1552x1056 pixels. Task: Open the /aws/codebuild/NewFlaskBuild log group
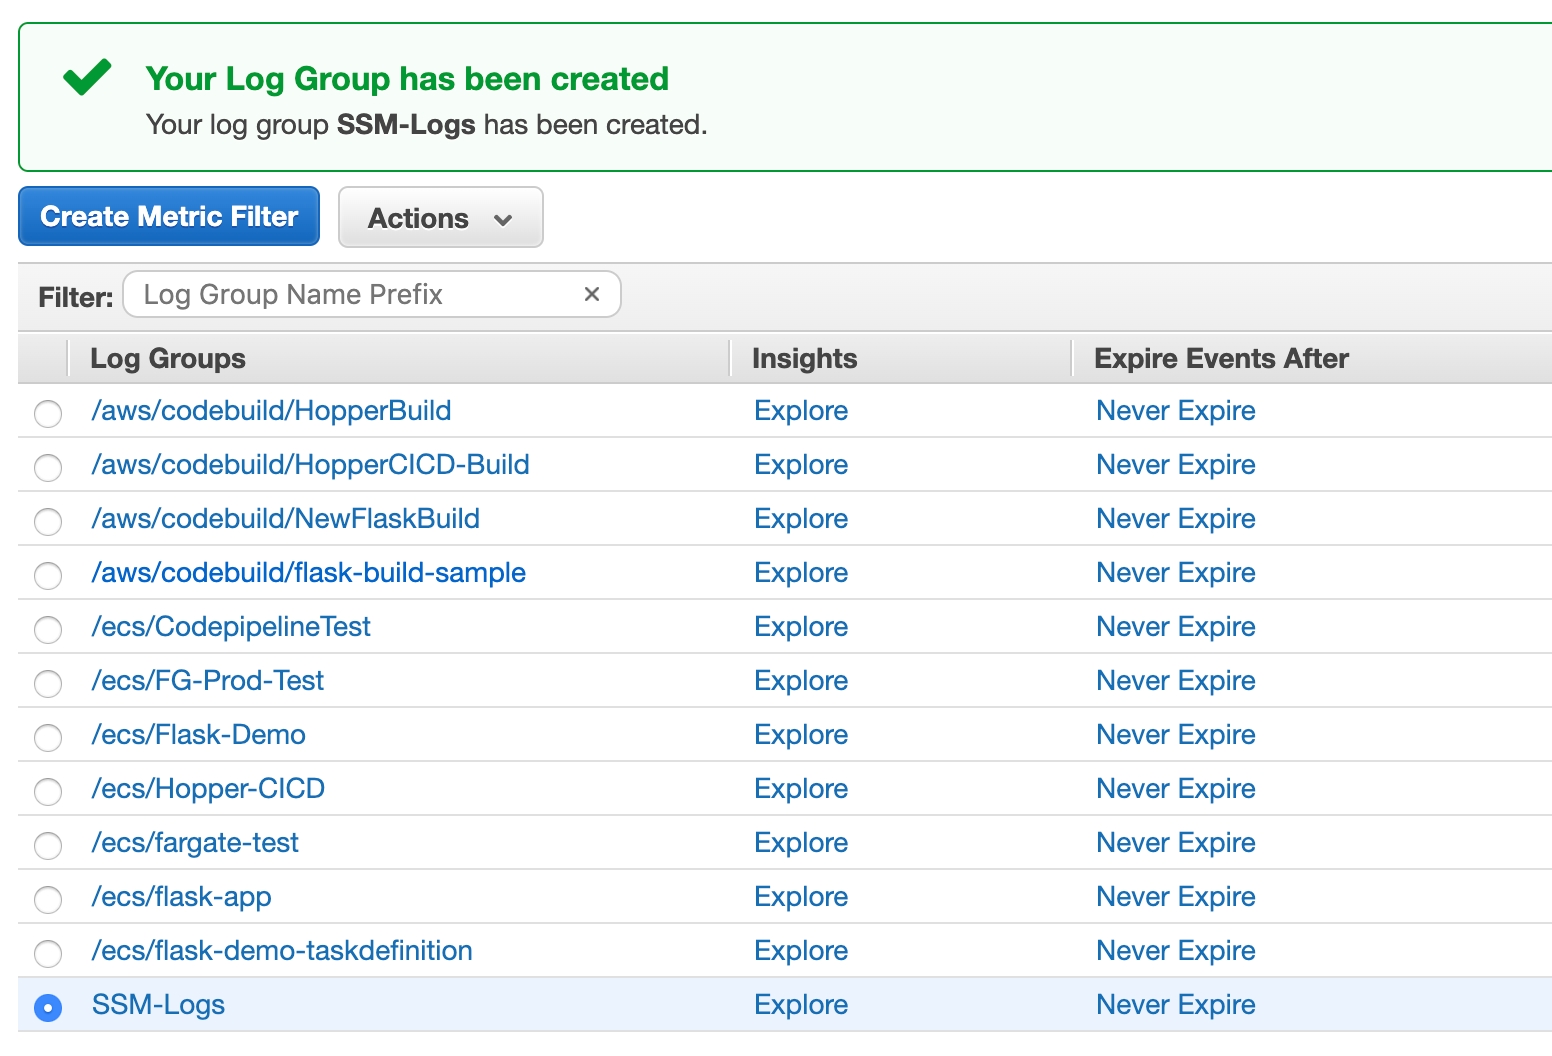[285, 519]
